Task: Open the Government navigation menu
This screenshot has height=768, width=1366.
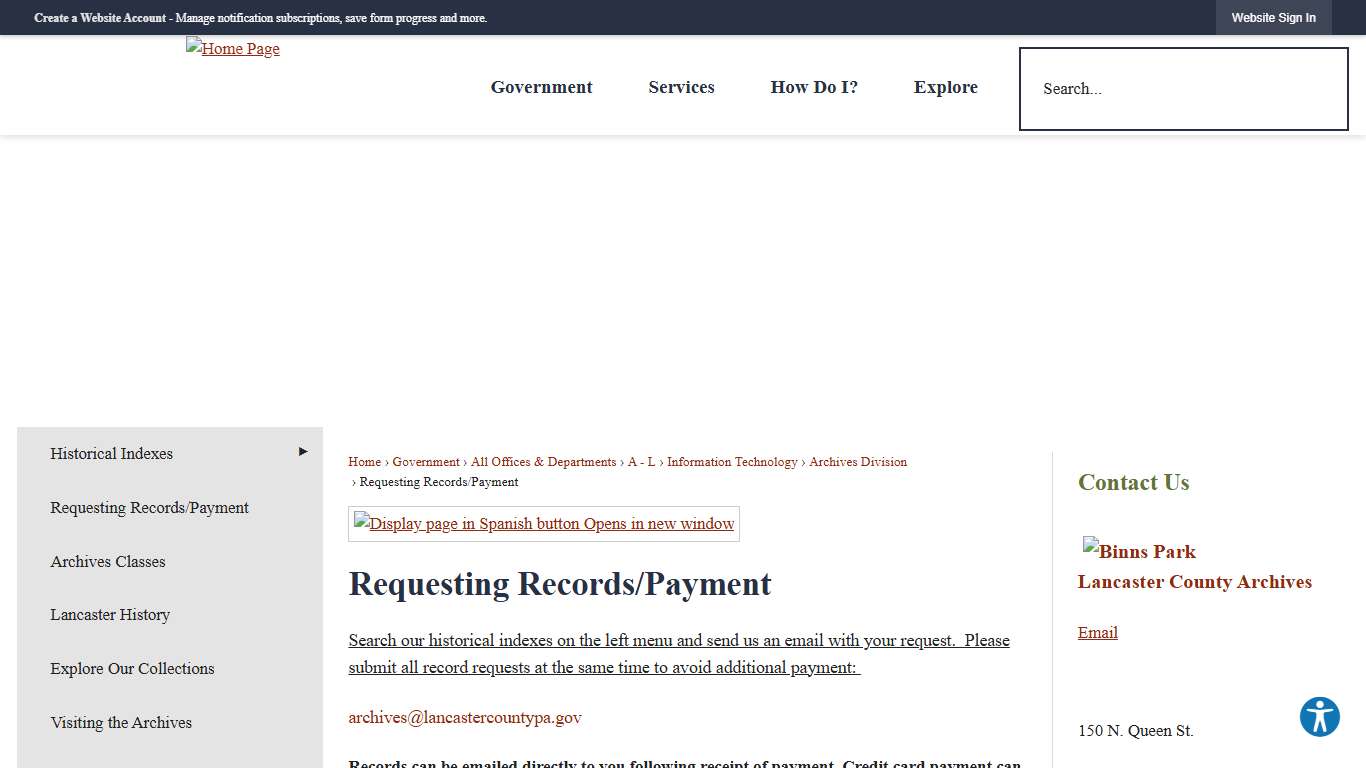Action: click(541, 87)
